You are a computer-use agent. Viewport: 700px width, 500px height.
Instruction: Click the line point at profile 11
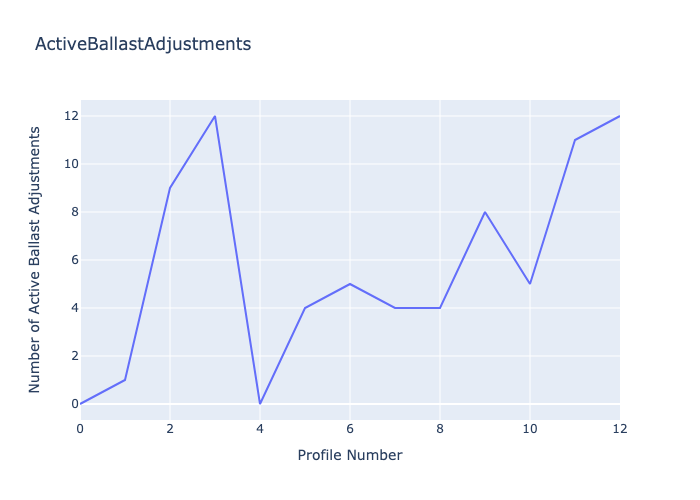(x=575, y=140)
